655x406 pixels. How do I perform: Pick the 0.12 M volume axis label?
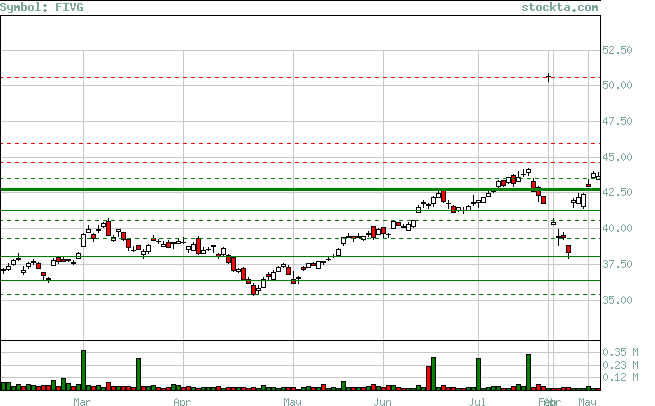pyautogui.click(x=620, y=378)
